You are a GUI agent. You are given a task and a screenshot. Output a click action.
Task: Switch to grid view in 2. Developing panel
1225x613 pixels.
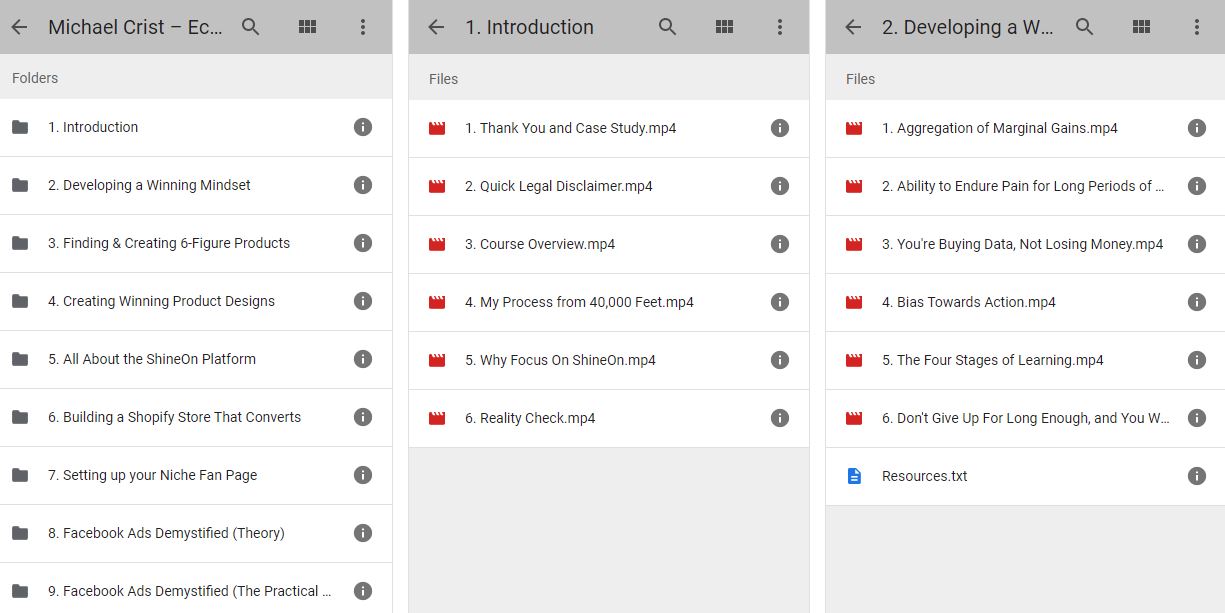(x=1141, y=27)
